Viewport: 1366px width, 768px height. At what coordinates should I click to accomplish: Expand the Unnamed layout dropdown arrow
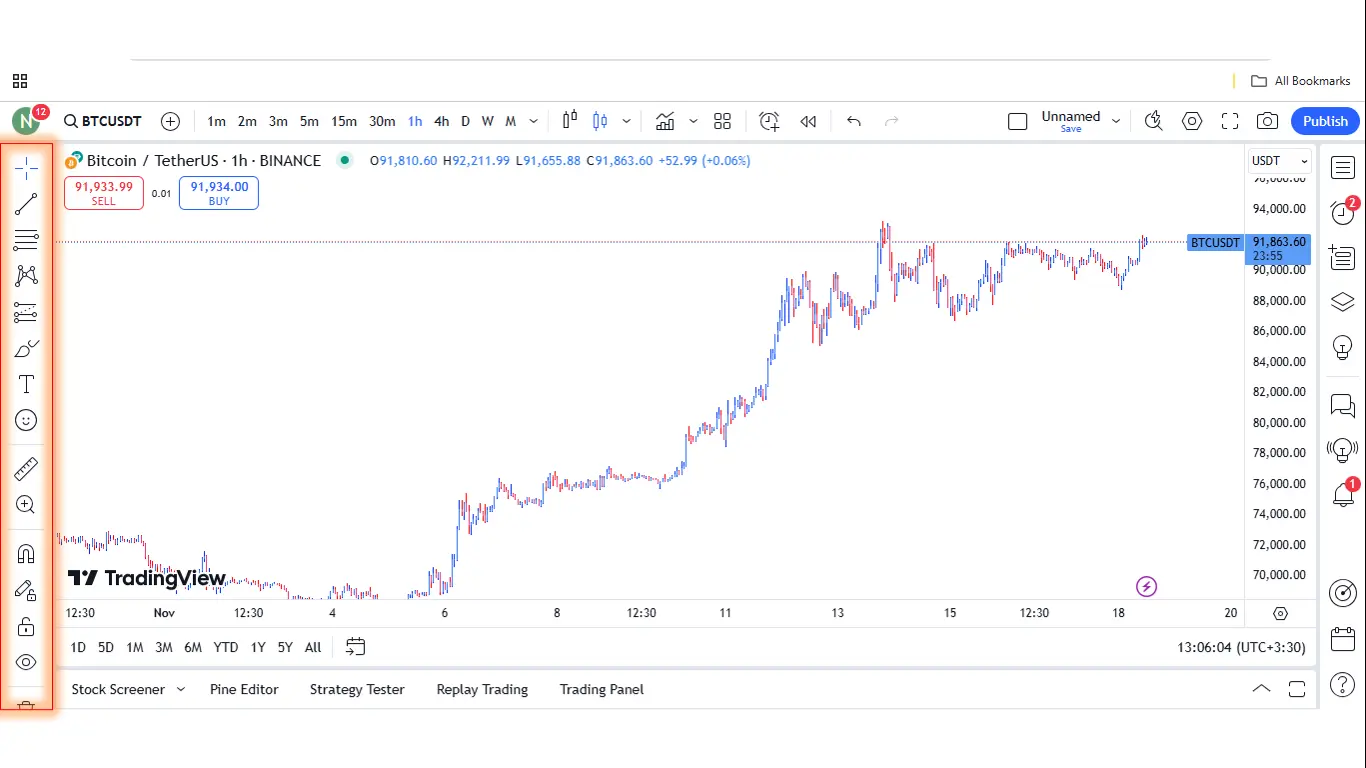click(x=1116, y=121)
